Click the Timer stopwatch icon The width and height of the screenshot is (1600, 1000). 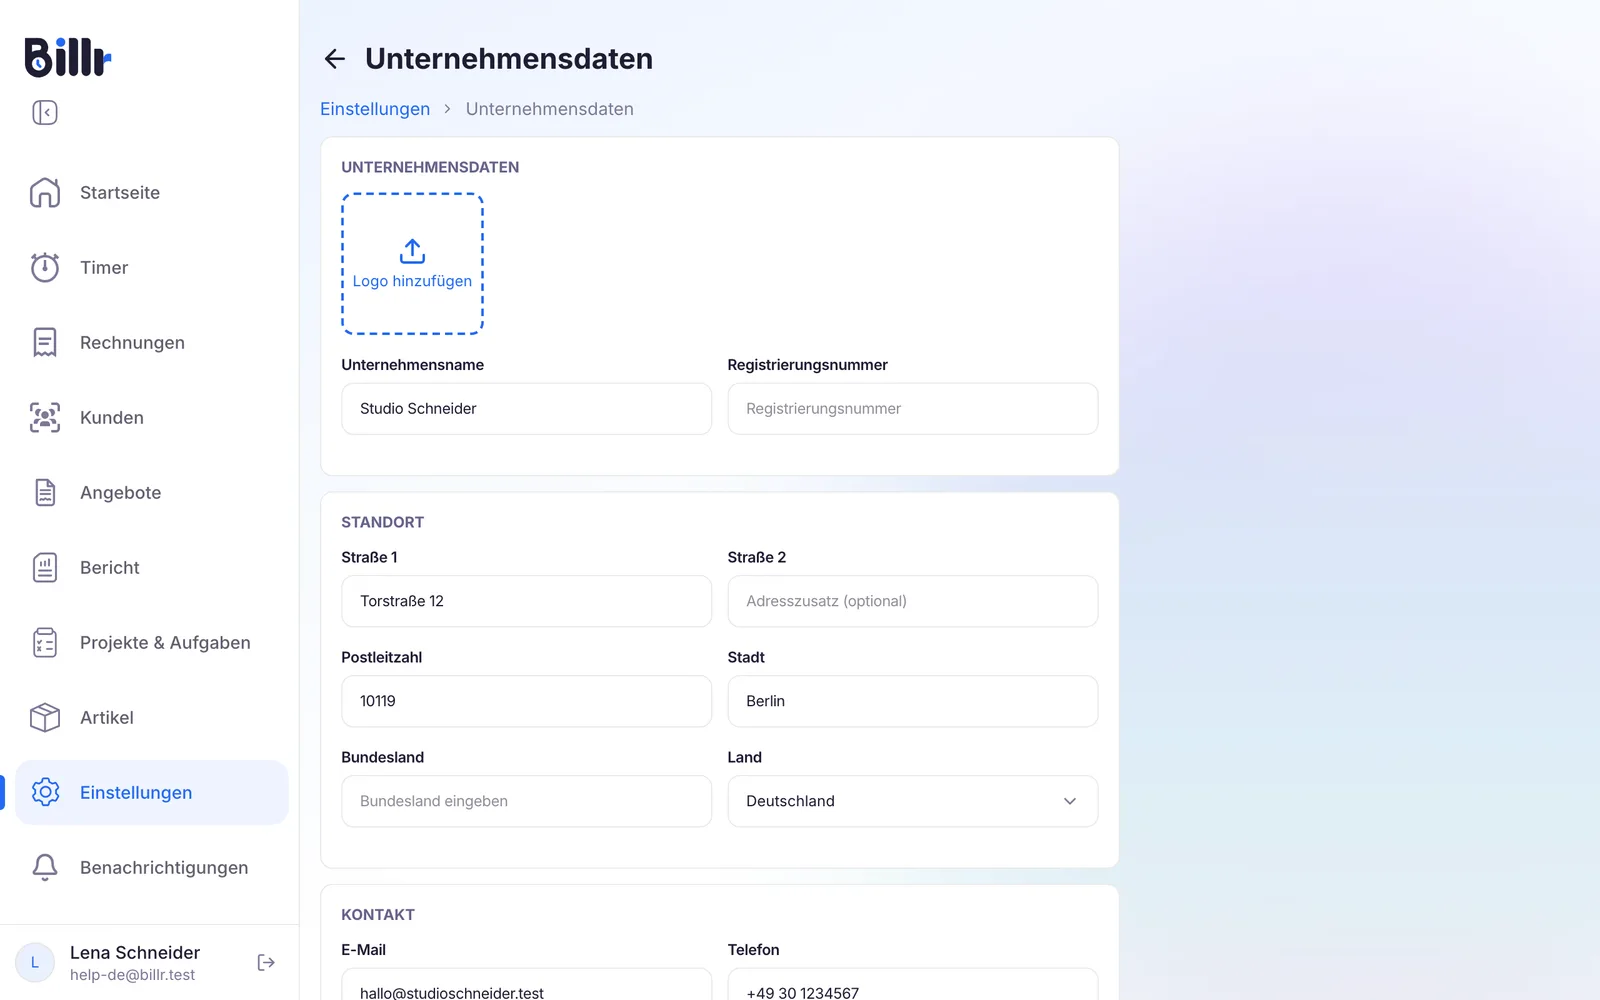coord(45,267)
